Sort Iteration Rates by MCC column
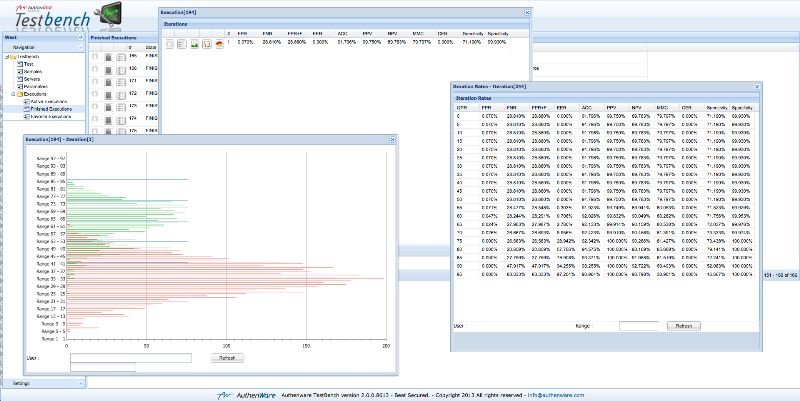Screen dimensions: 800x401 coord(667,108)
